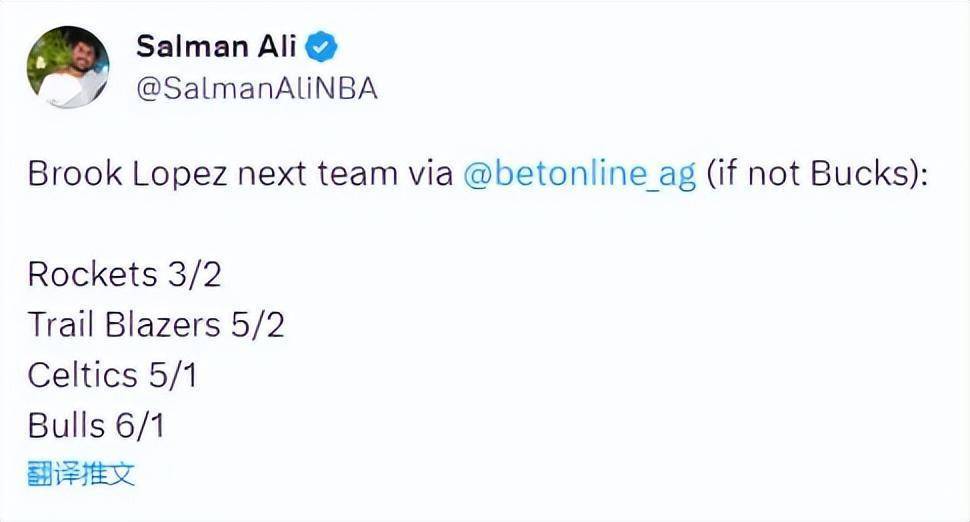
Task: Click the word "Rockets" in the odds list
Action: [x=92, y=274]
